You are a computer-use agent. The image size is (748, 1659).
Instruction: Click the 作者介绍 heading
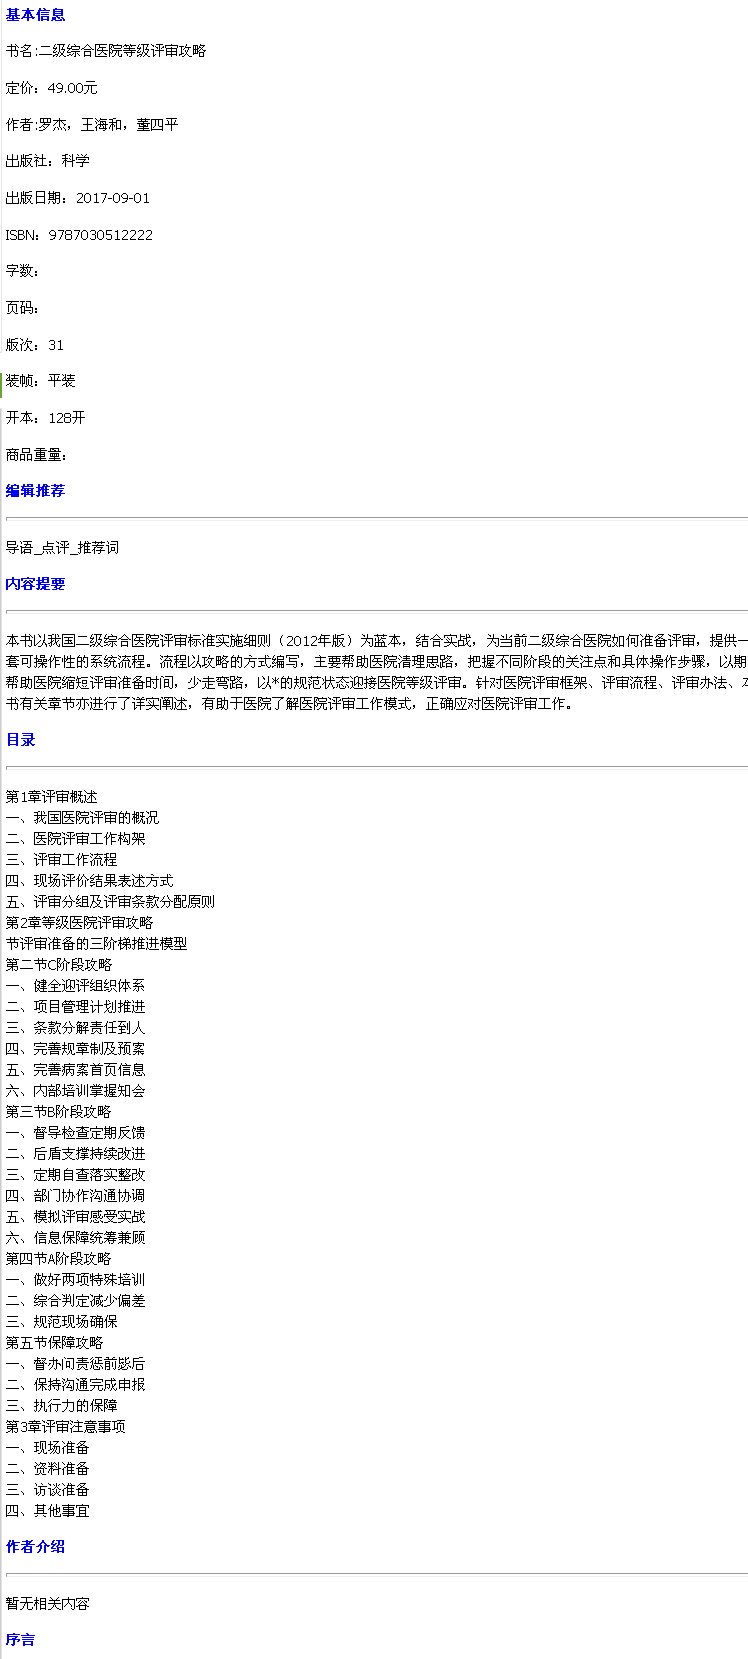(35, 1547)
